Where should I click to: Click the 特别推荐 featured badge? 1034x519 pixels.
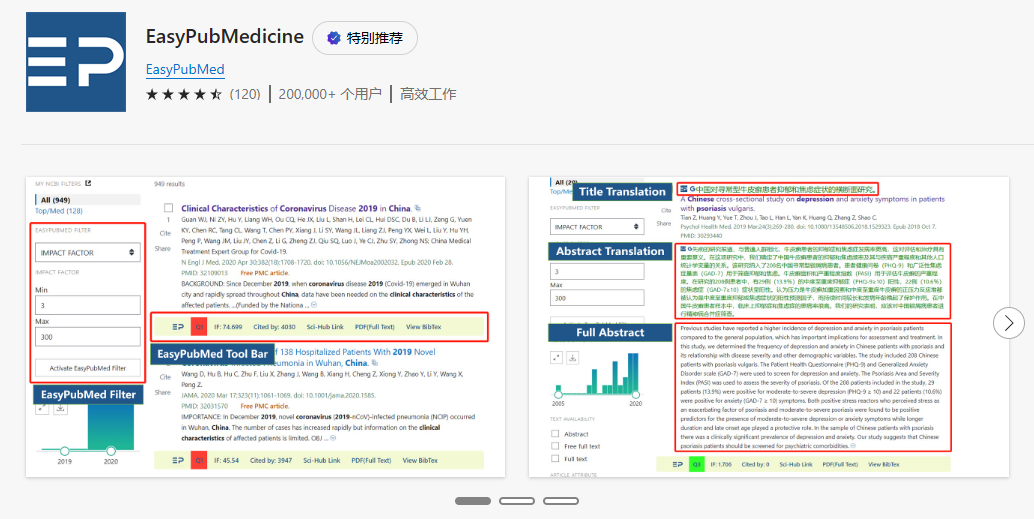(365, 38)
